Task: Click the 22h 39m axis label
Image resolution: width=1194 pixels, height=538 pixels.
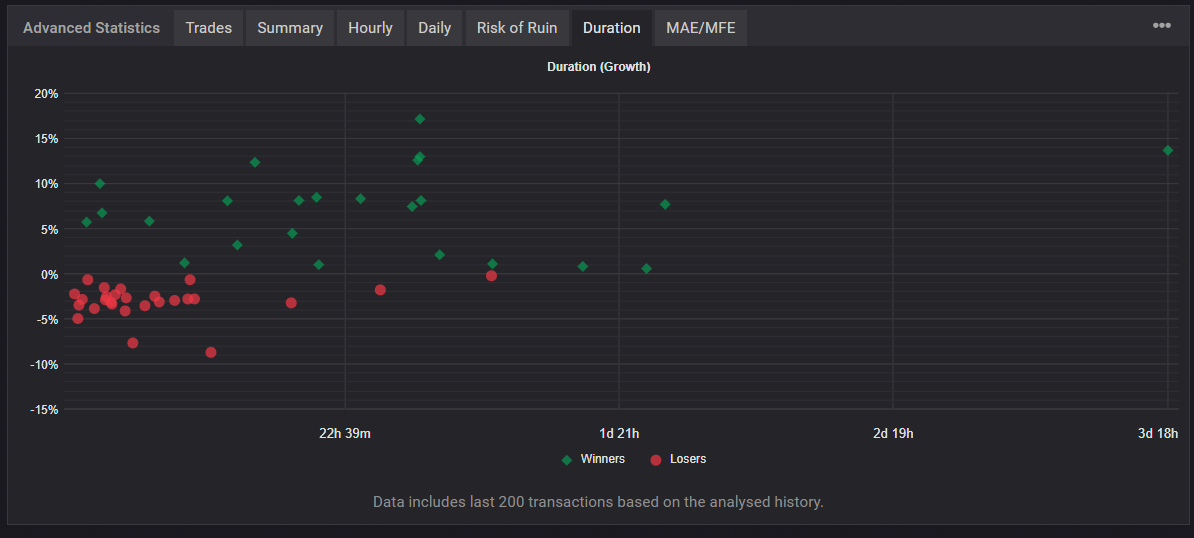Action: 345,434
